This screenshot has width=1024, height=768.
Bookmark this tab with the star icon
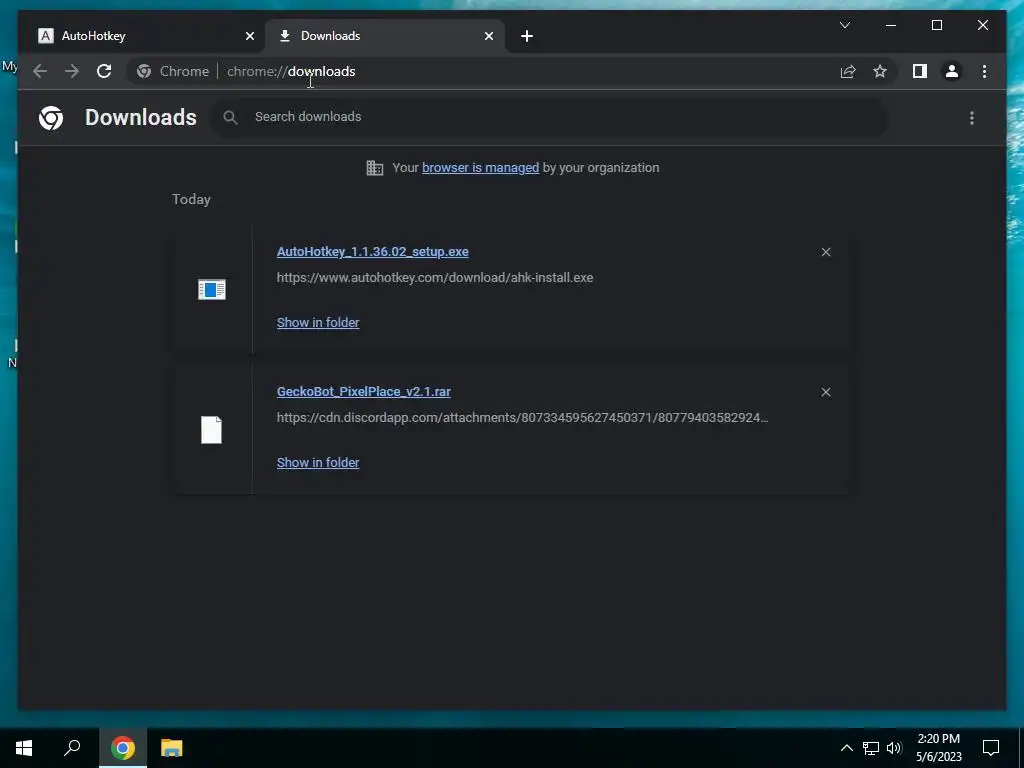point(880,71)
